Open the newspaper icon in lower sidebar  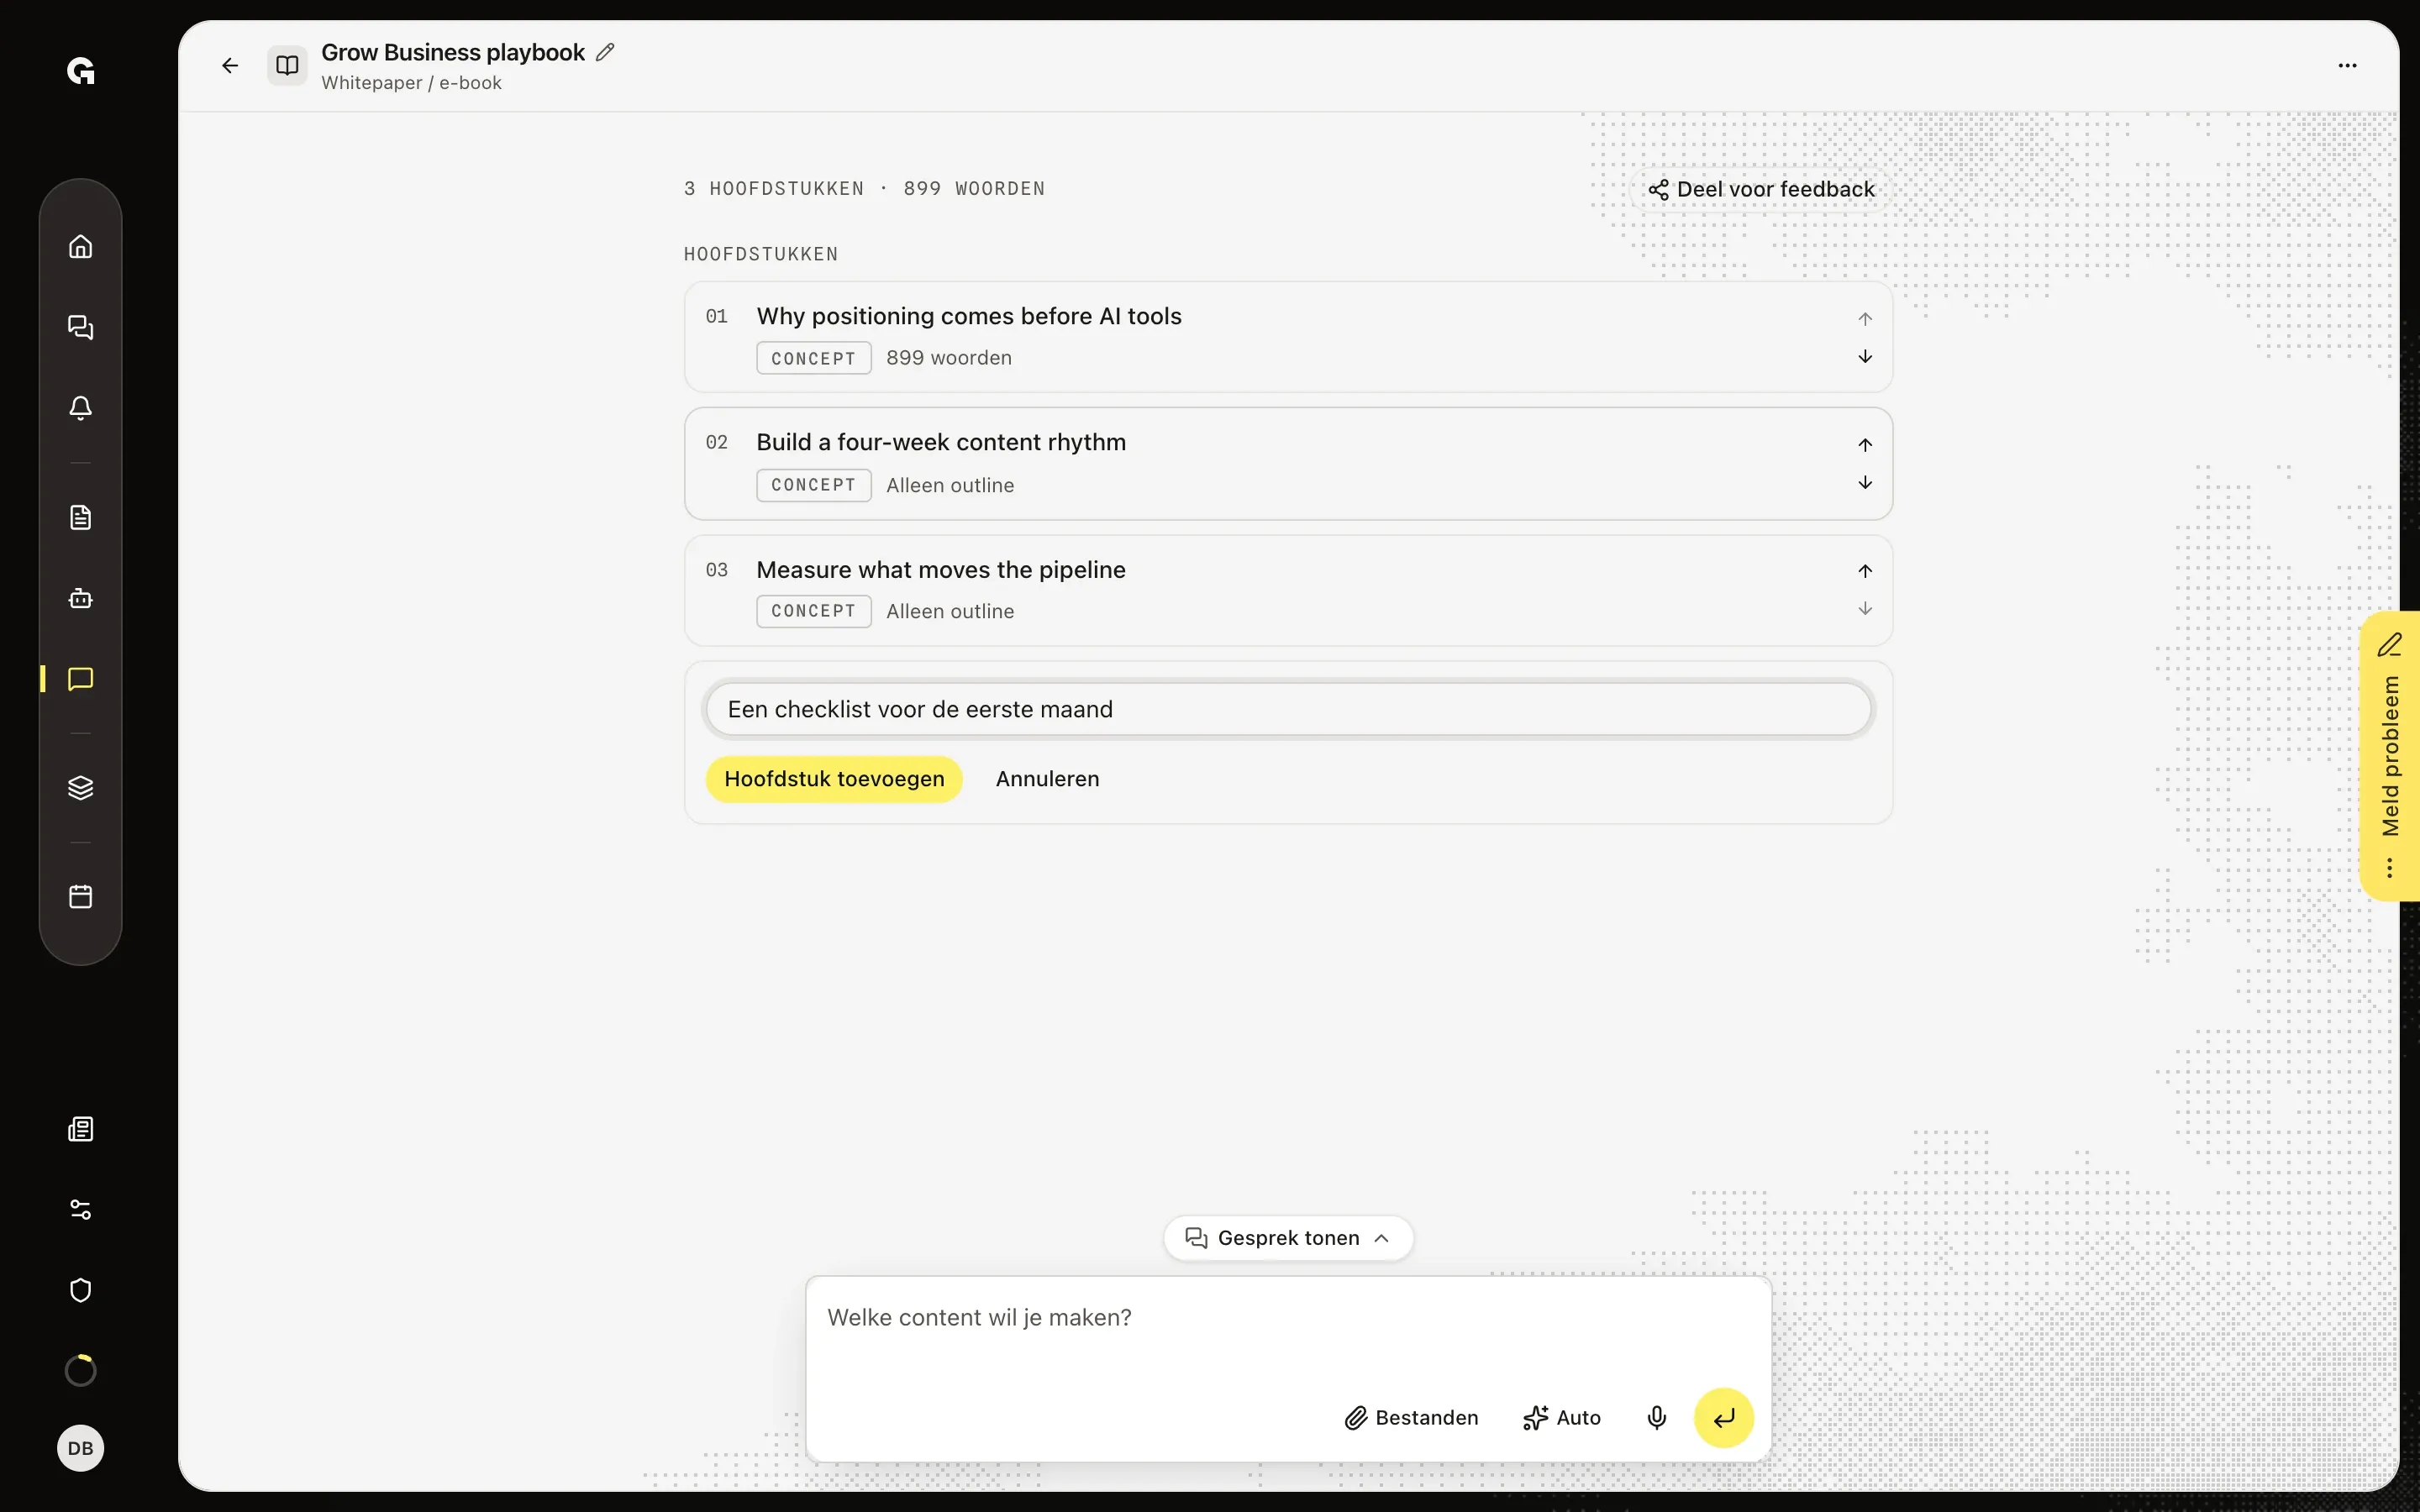click(81, 1129)
